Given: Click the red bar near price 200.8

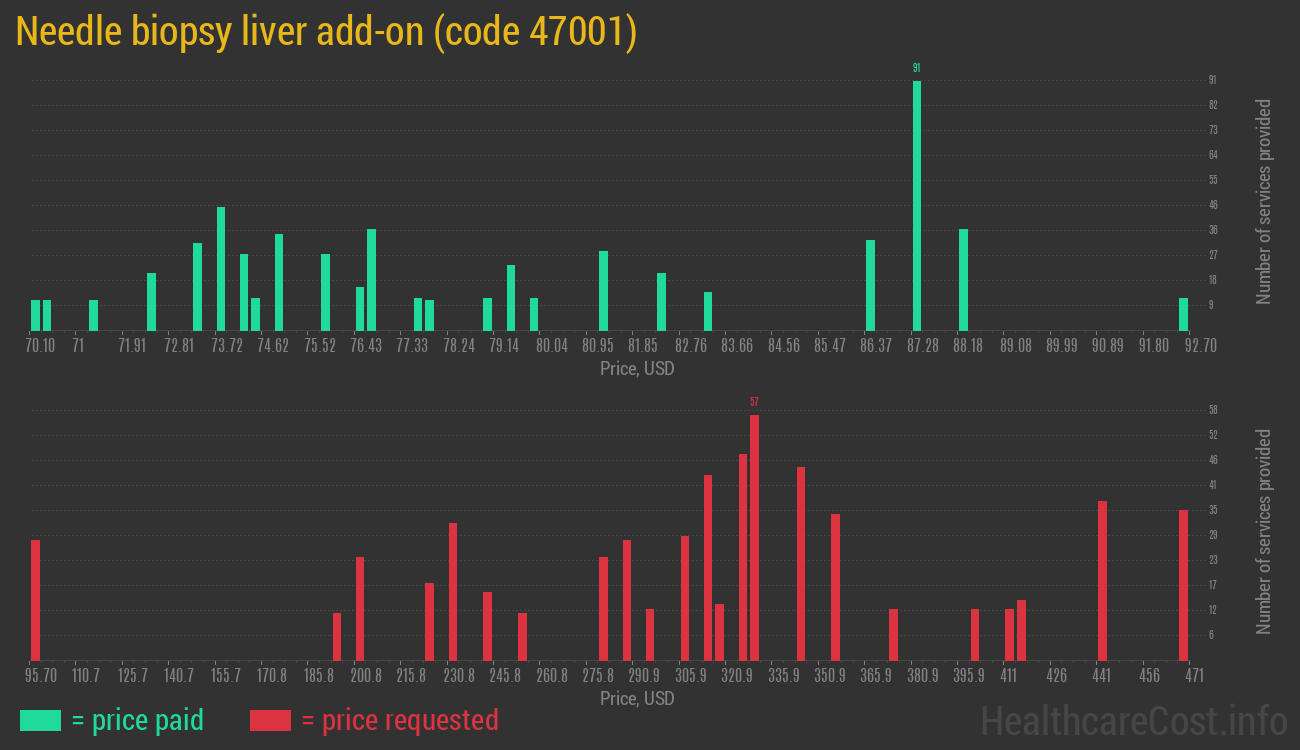Looking at the screenshot, I should 360,608.
